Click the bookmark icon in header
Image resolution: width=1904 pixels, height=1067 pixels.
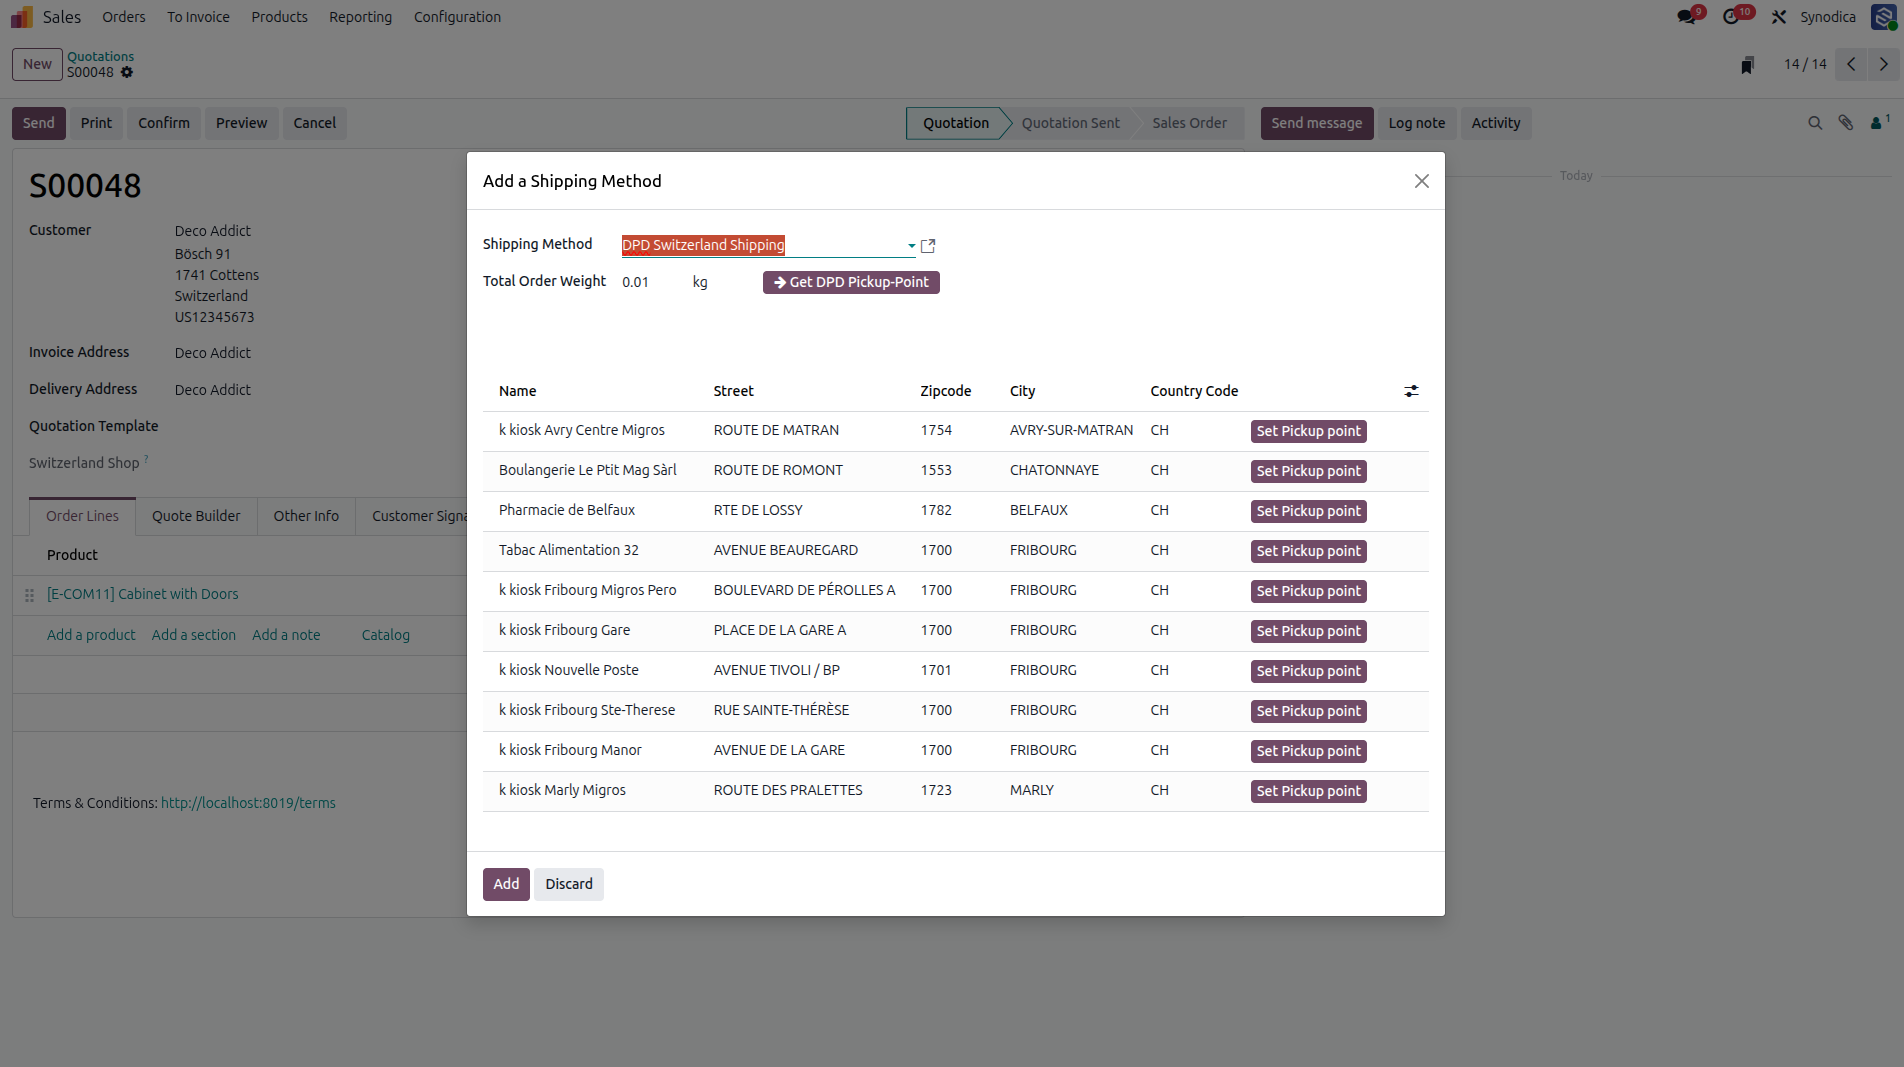(1747, 65)
